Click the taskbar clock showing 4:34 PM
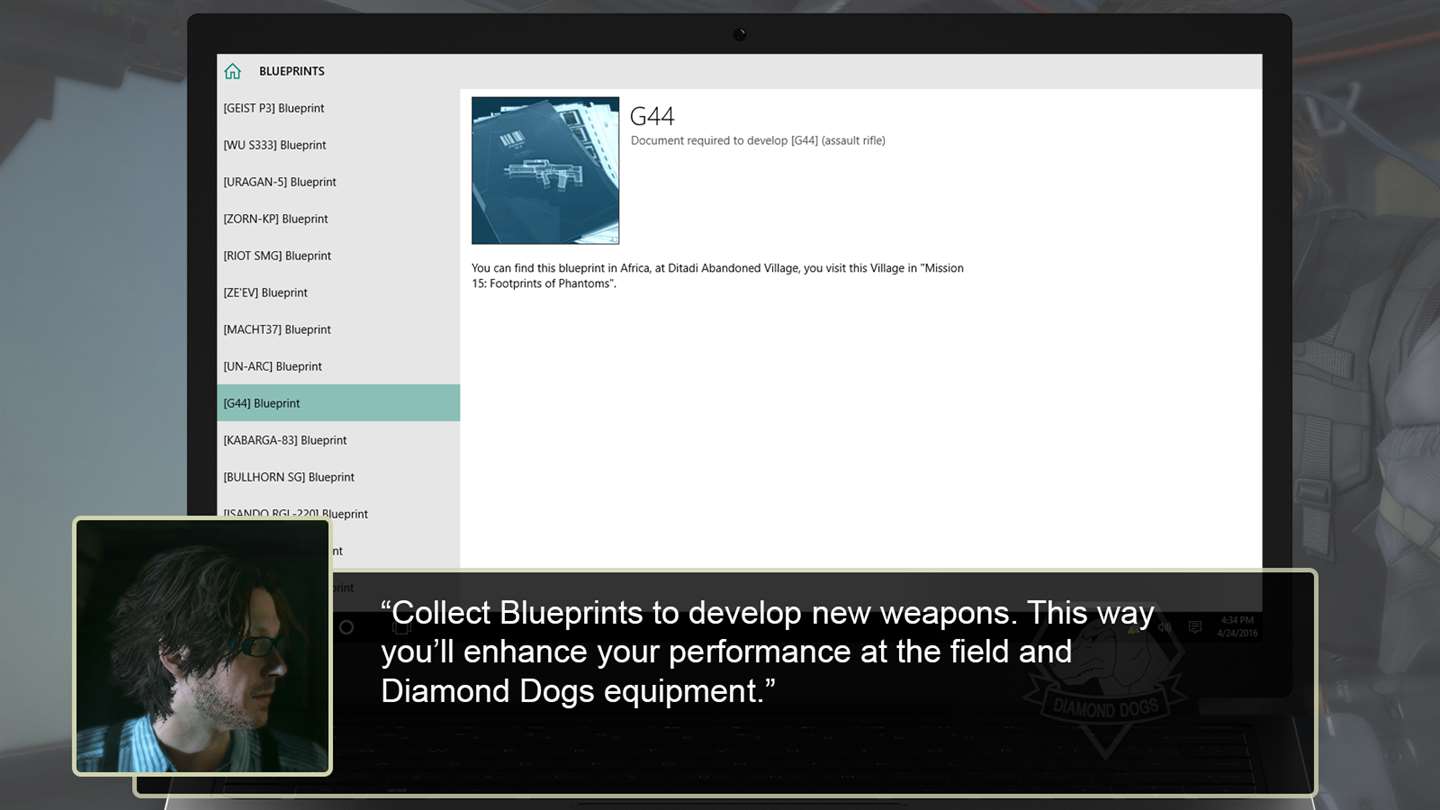Viewport: 1440px width, 810px height. coord(1236,627)
